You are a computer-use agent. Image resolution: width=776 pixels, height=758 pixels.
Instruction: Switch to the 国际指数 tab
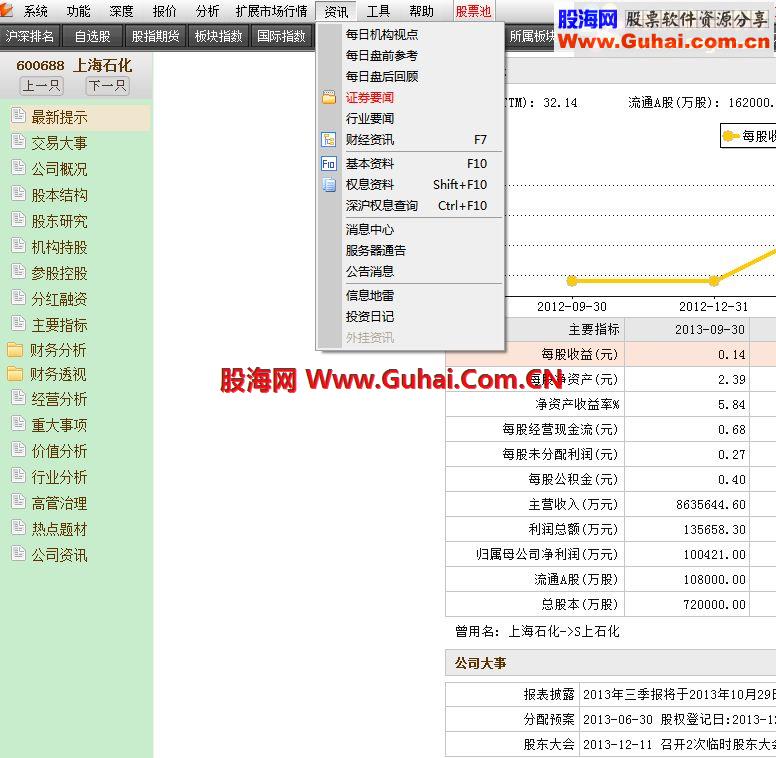click(281, 36)
